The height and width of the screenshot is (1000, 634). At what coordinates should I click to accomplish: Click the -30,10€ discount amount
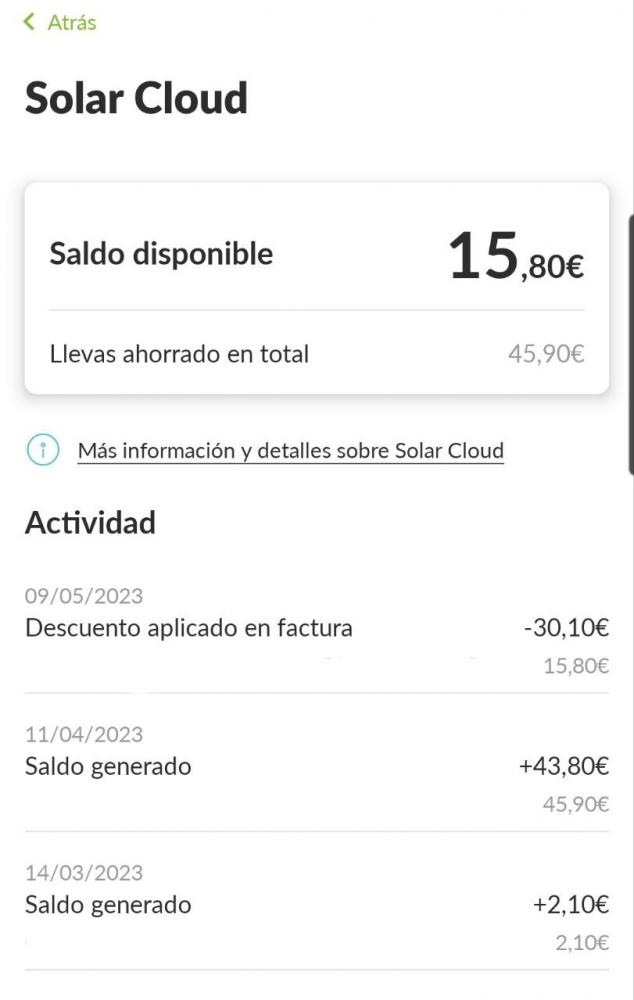click(566, 628)
